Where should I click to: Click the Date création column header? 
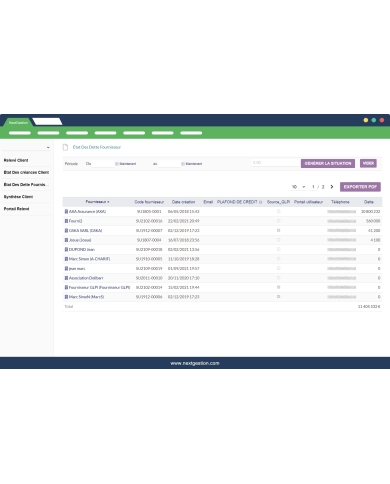(x=183, y=202)
